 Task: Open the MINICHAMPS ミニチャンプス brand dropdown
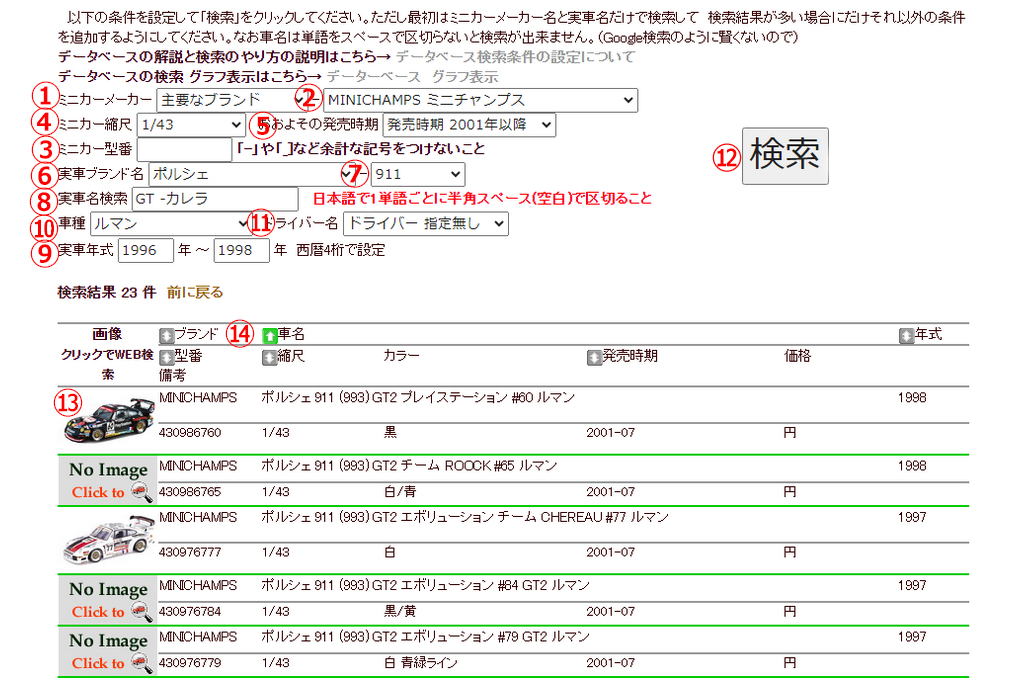click(x=480, y=100)
